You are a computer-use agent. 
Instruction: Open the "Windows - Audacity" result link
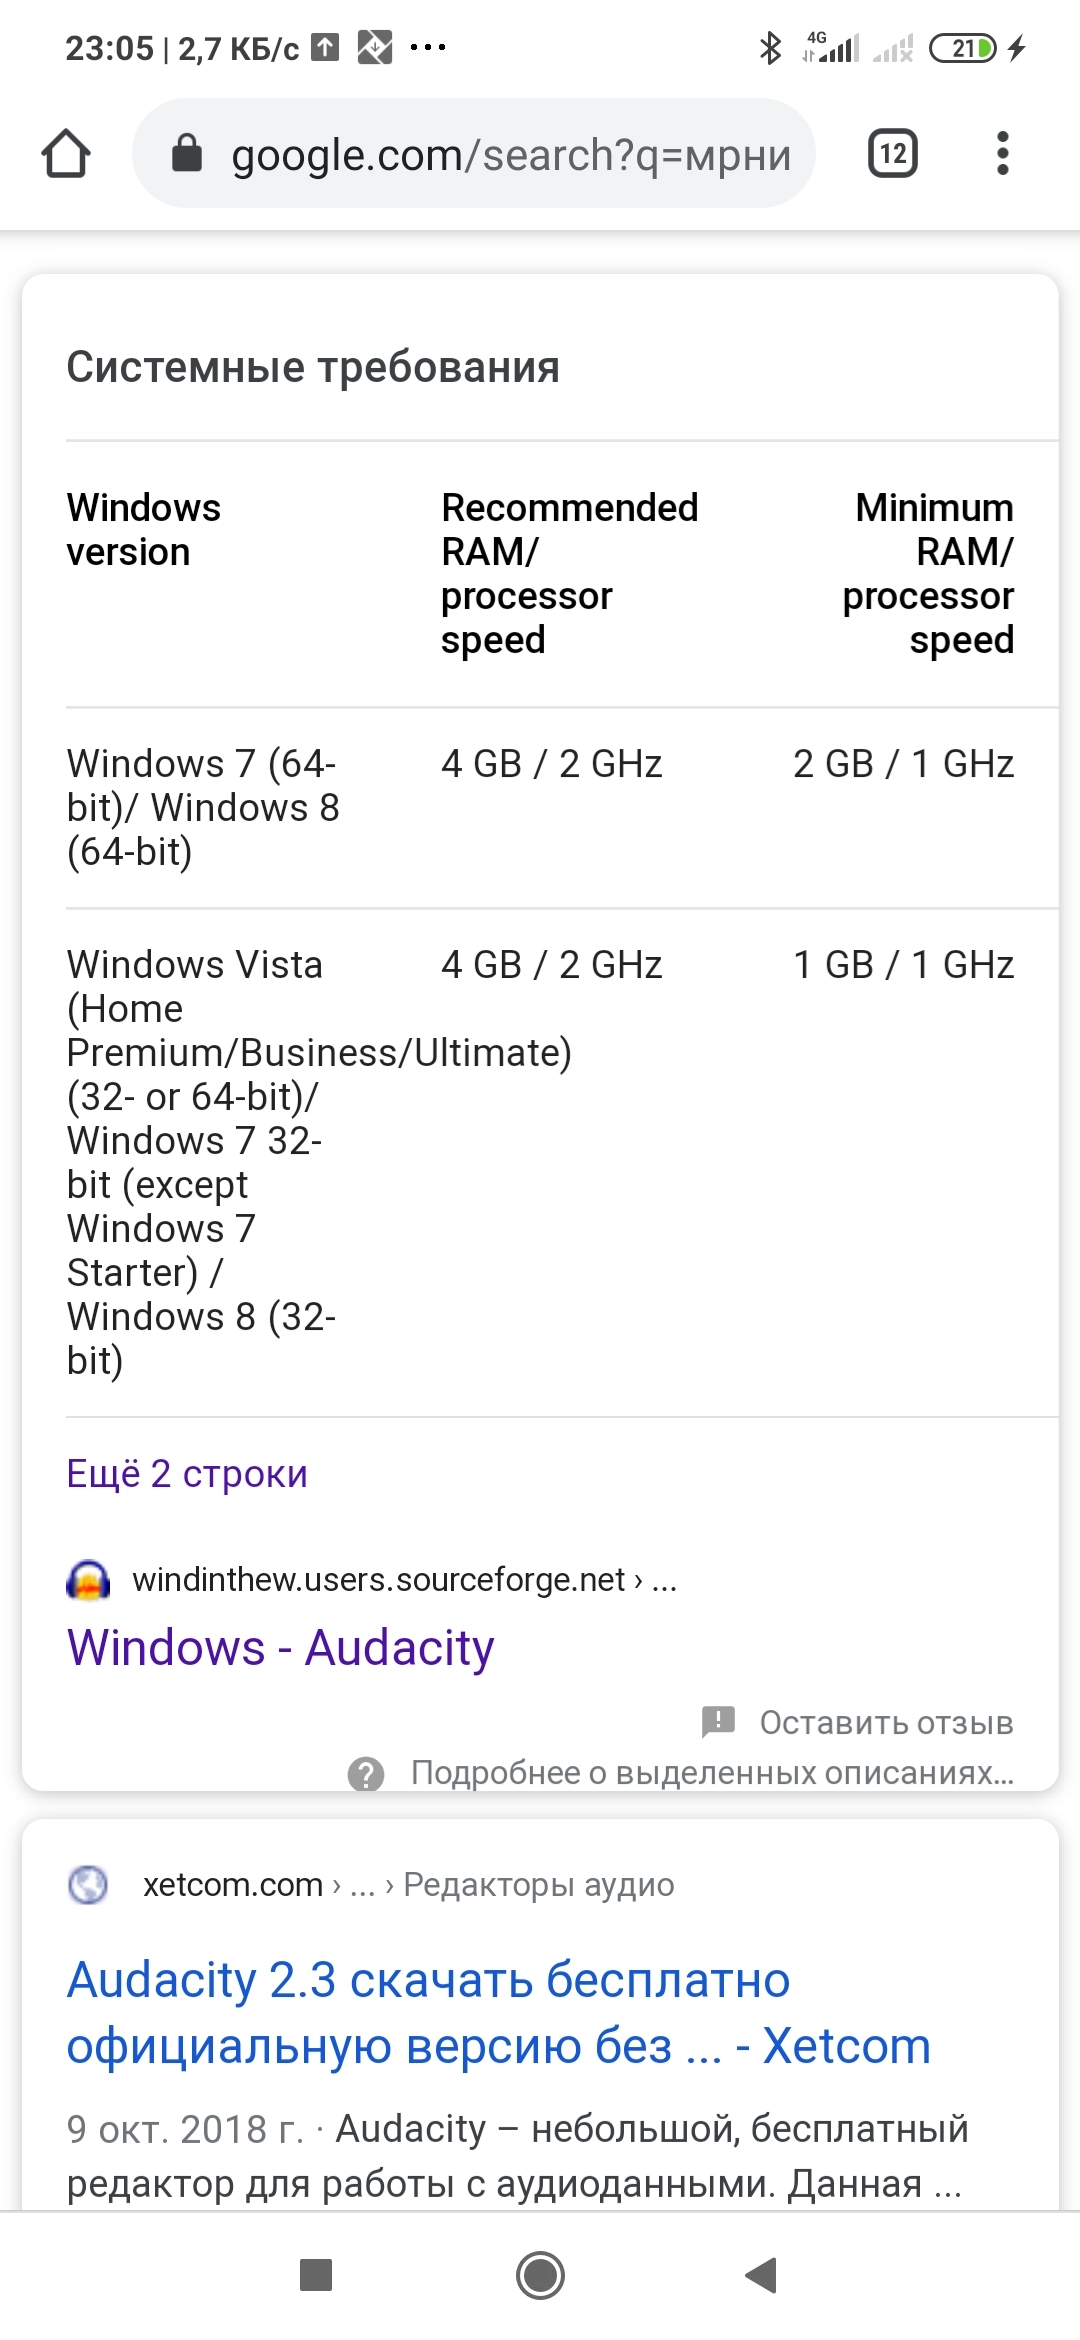pos(280,1648)
